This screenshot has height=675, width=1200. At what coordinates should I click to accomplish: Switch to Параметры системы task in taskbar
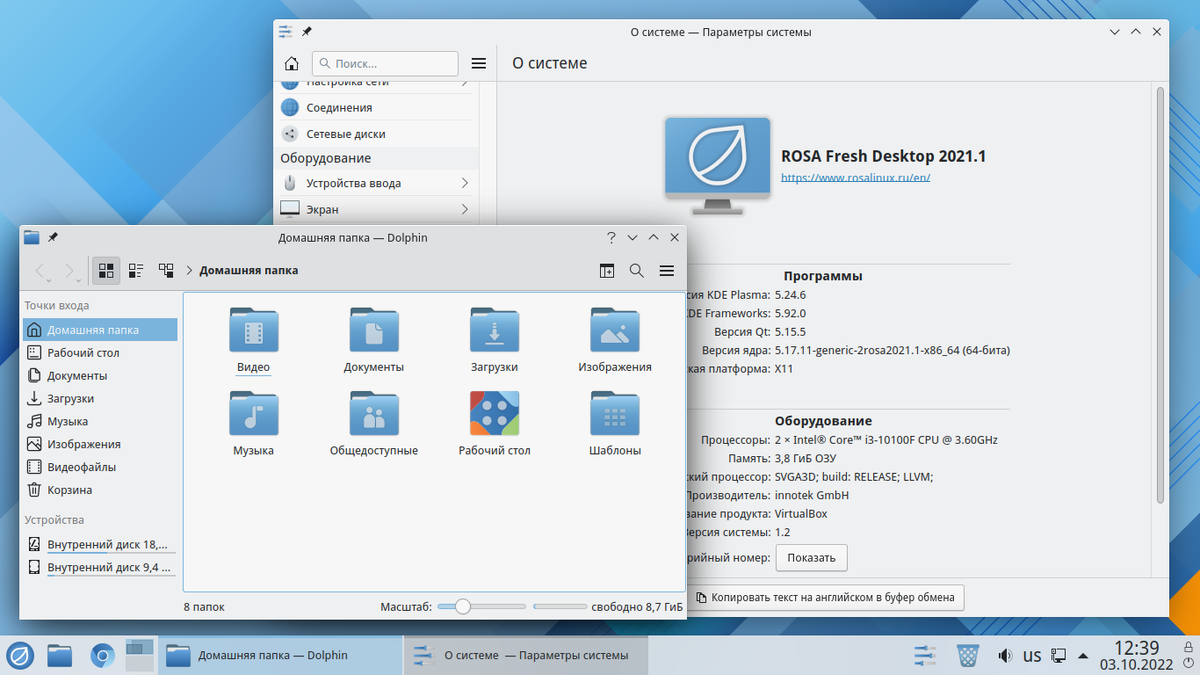pyautogui.click(x=525, y=656)
